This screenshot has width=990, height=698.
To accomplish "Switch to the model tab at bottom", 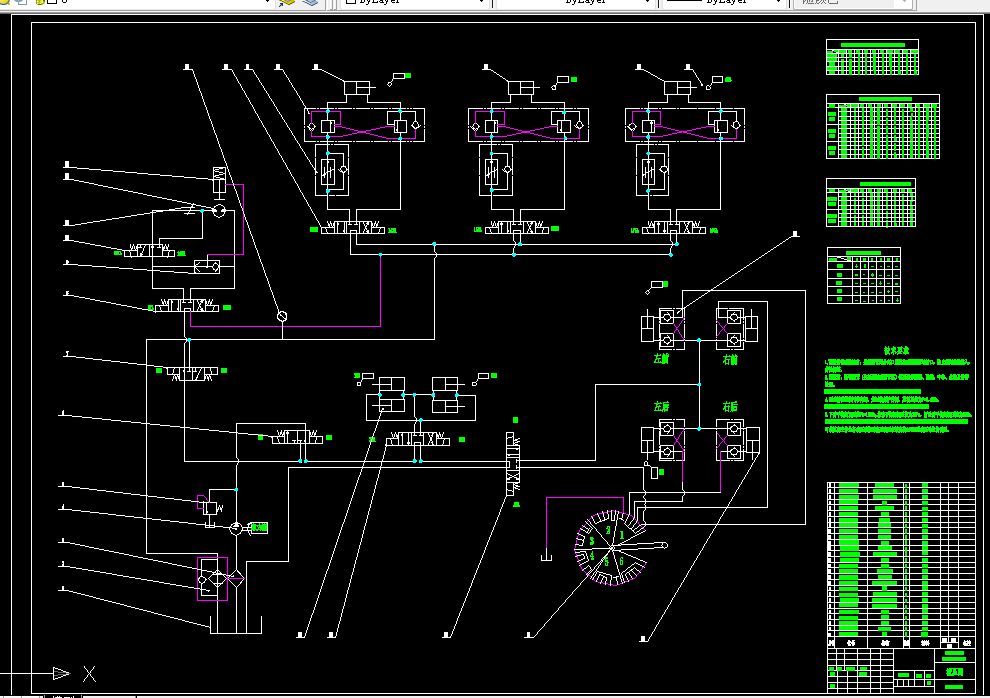I will tap(62, 696).
